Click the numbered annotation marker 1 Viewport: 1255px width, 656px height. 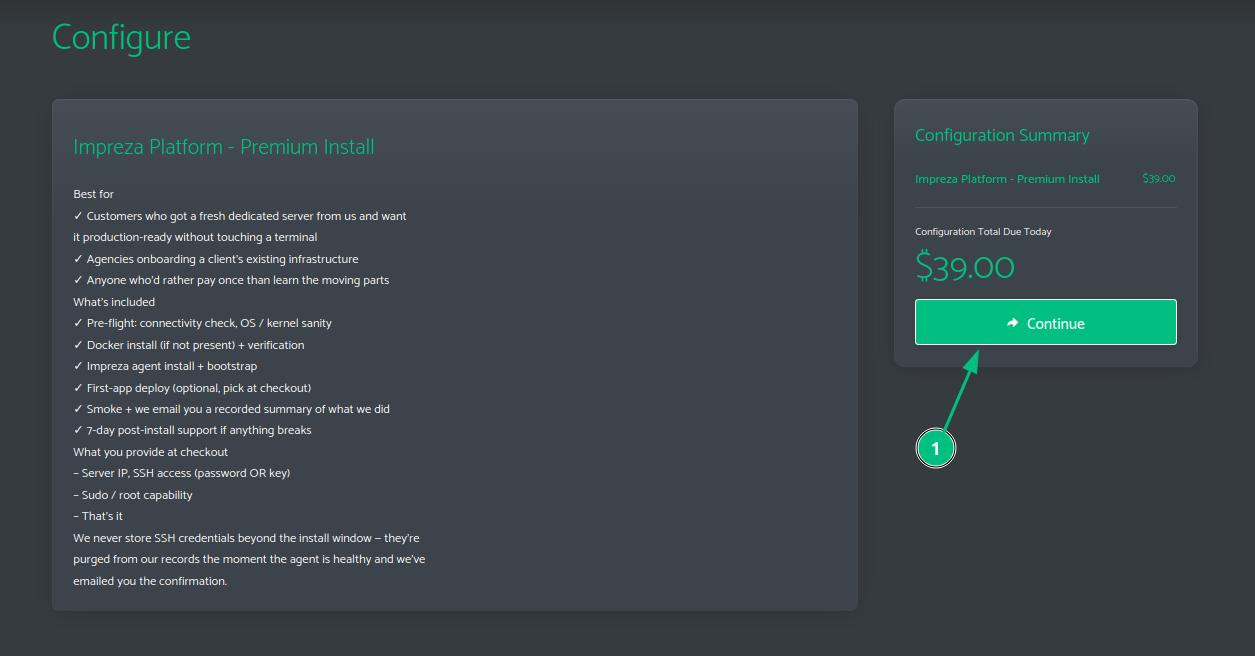coord(935,449)
